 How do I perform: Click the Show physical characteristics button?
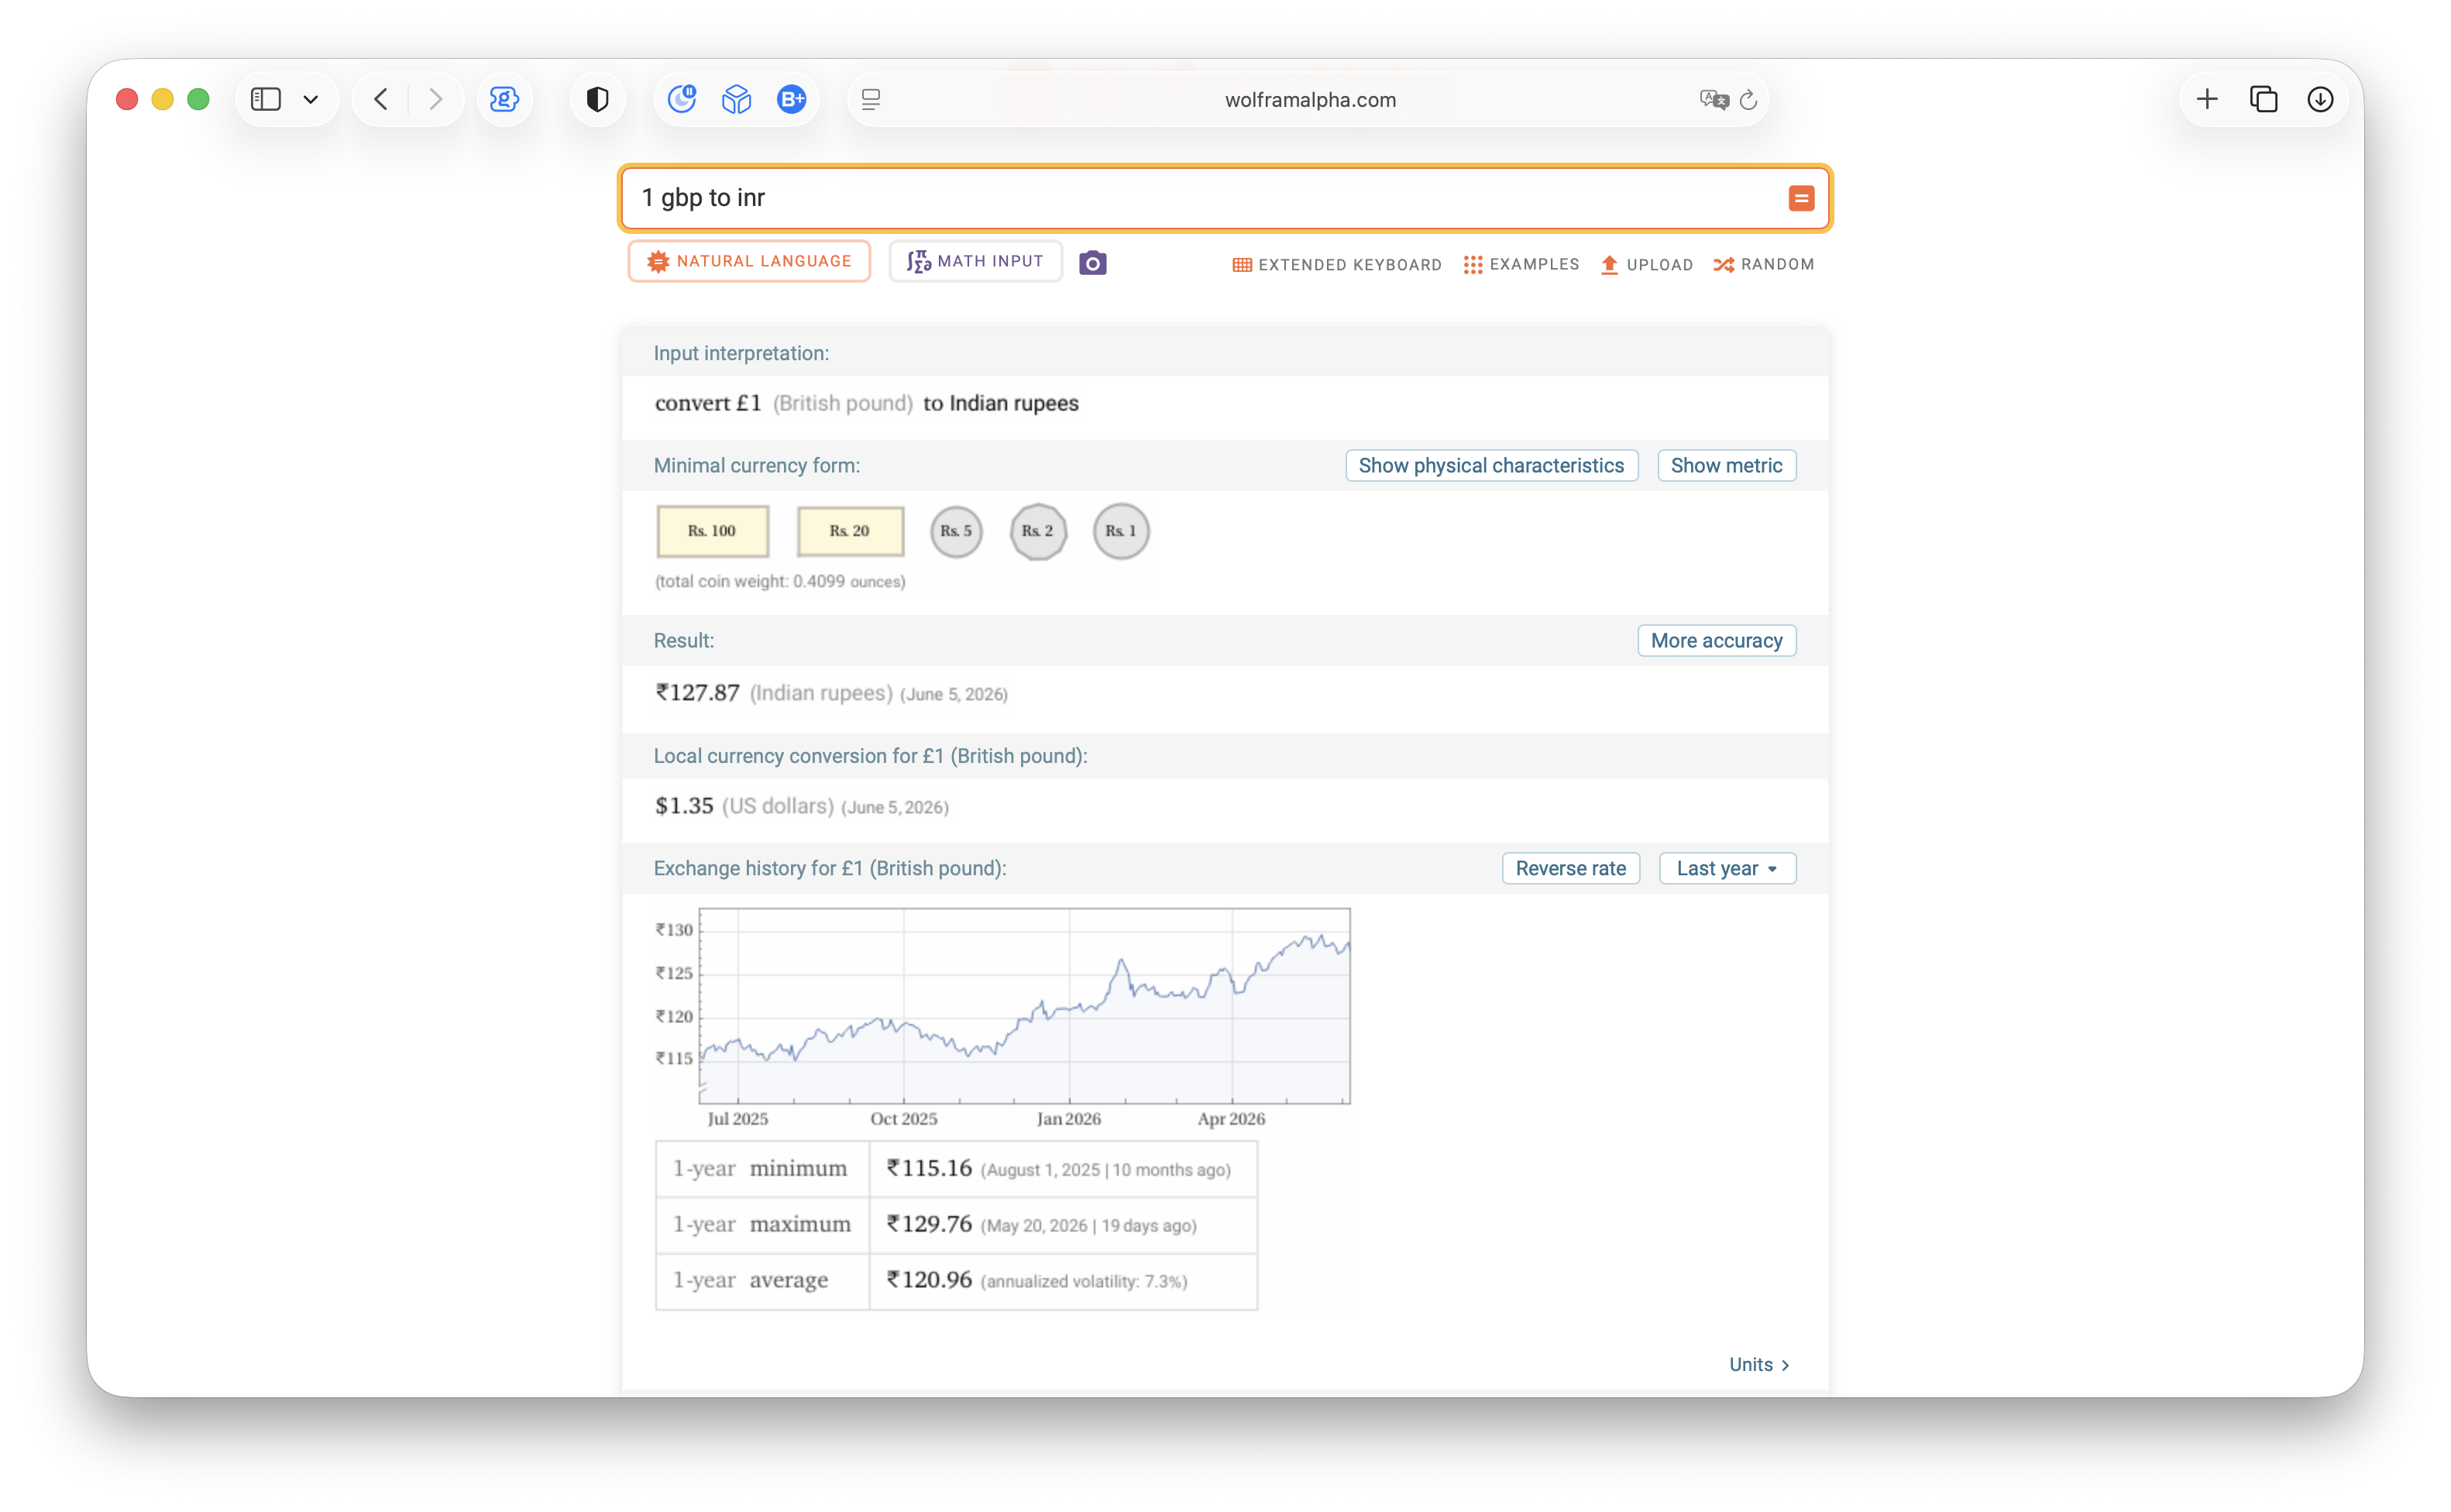(x=1491, y=466)
